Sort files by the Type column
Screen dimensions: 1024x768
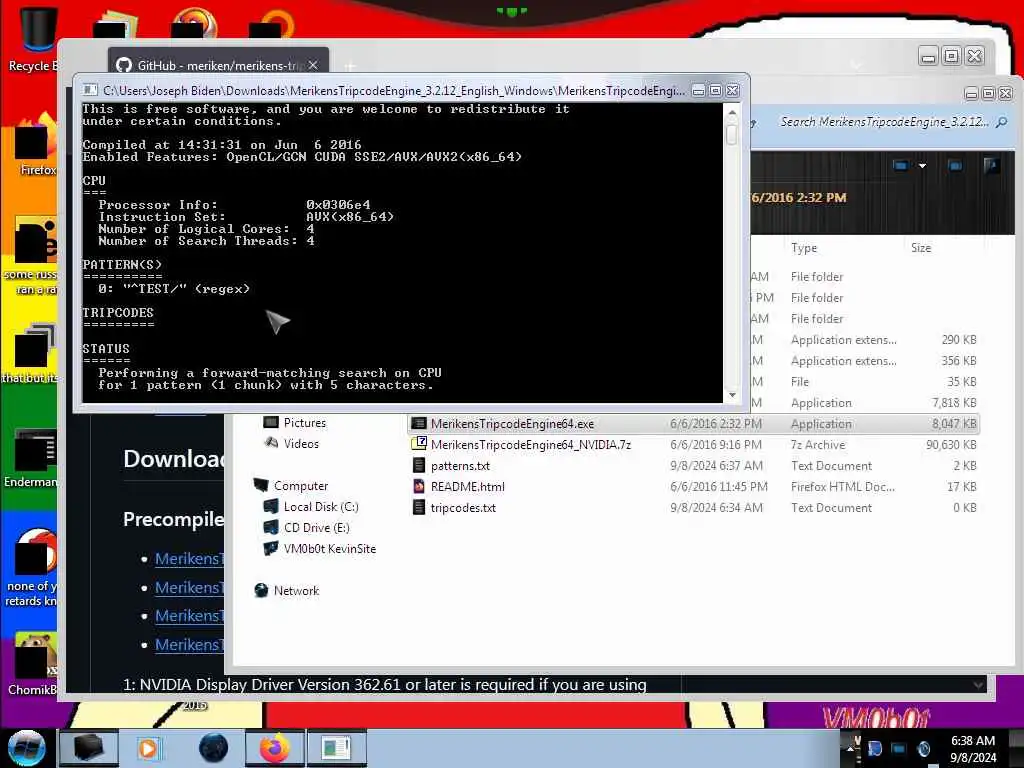804,248
